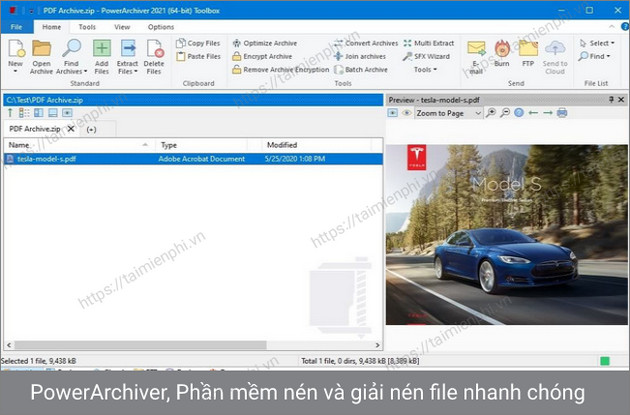Select Encrypt Archive tool
Screen dimensions: 630x415
(x=262, y=56)
